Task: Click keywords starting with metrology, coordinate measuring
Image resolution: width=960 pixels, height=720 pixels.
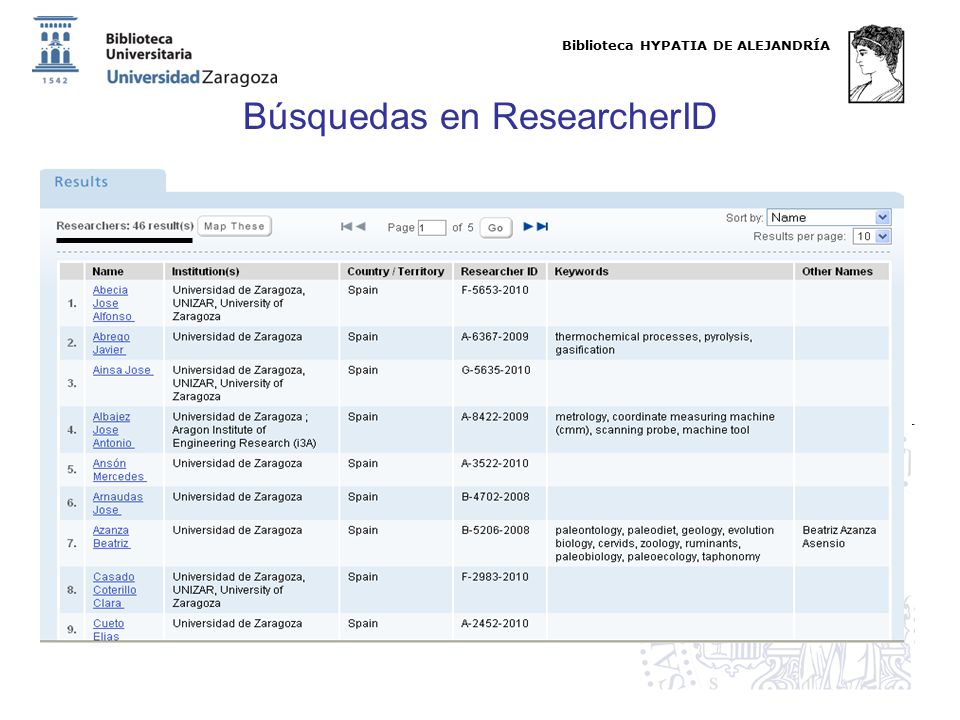Action: pos(665,423)
